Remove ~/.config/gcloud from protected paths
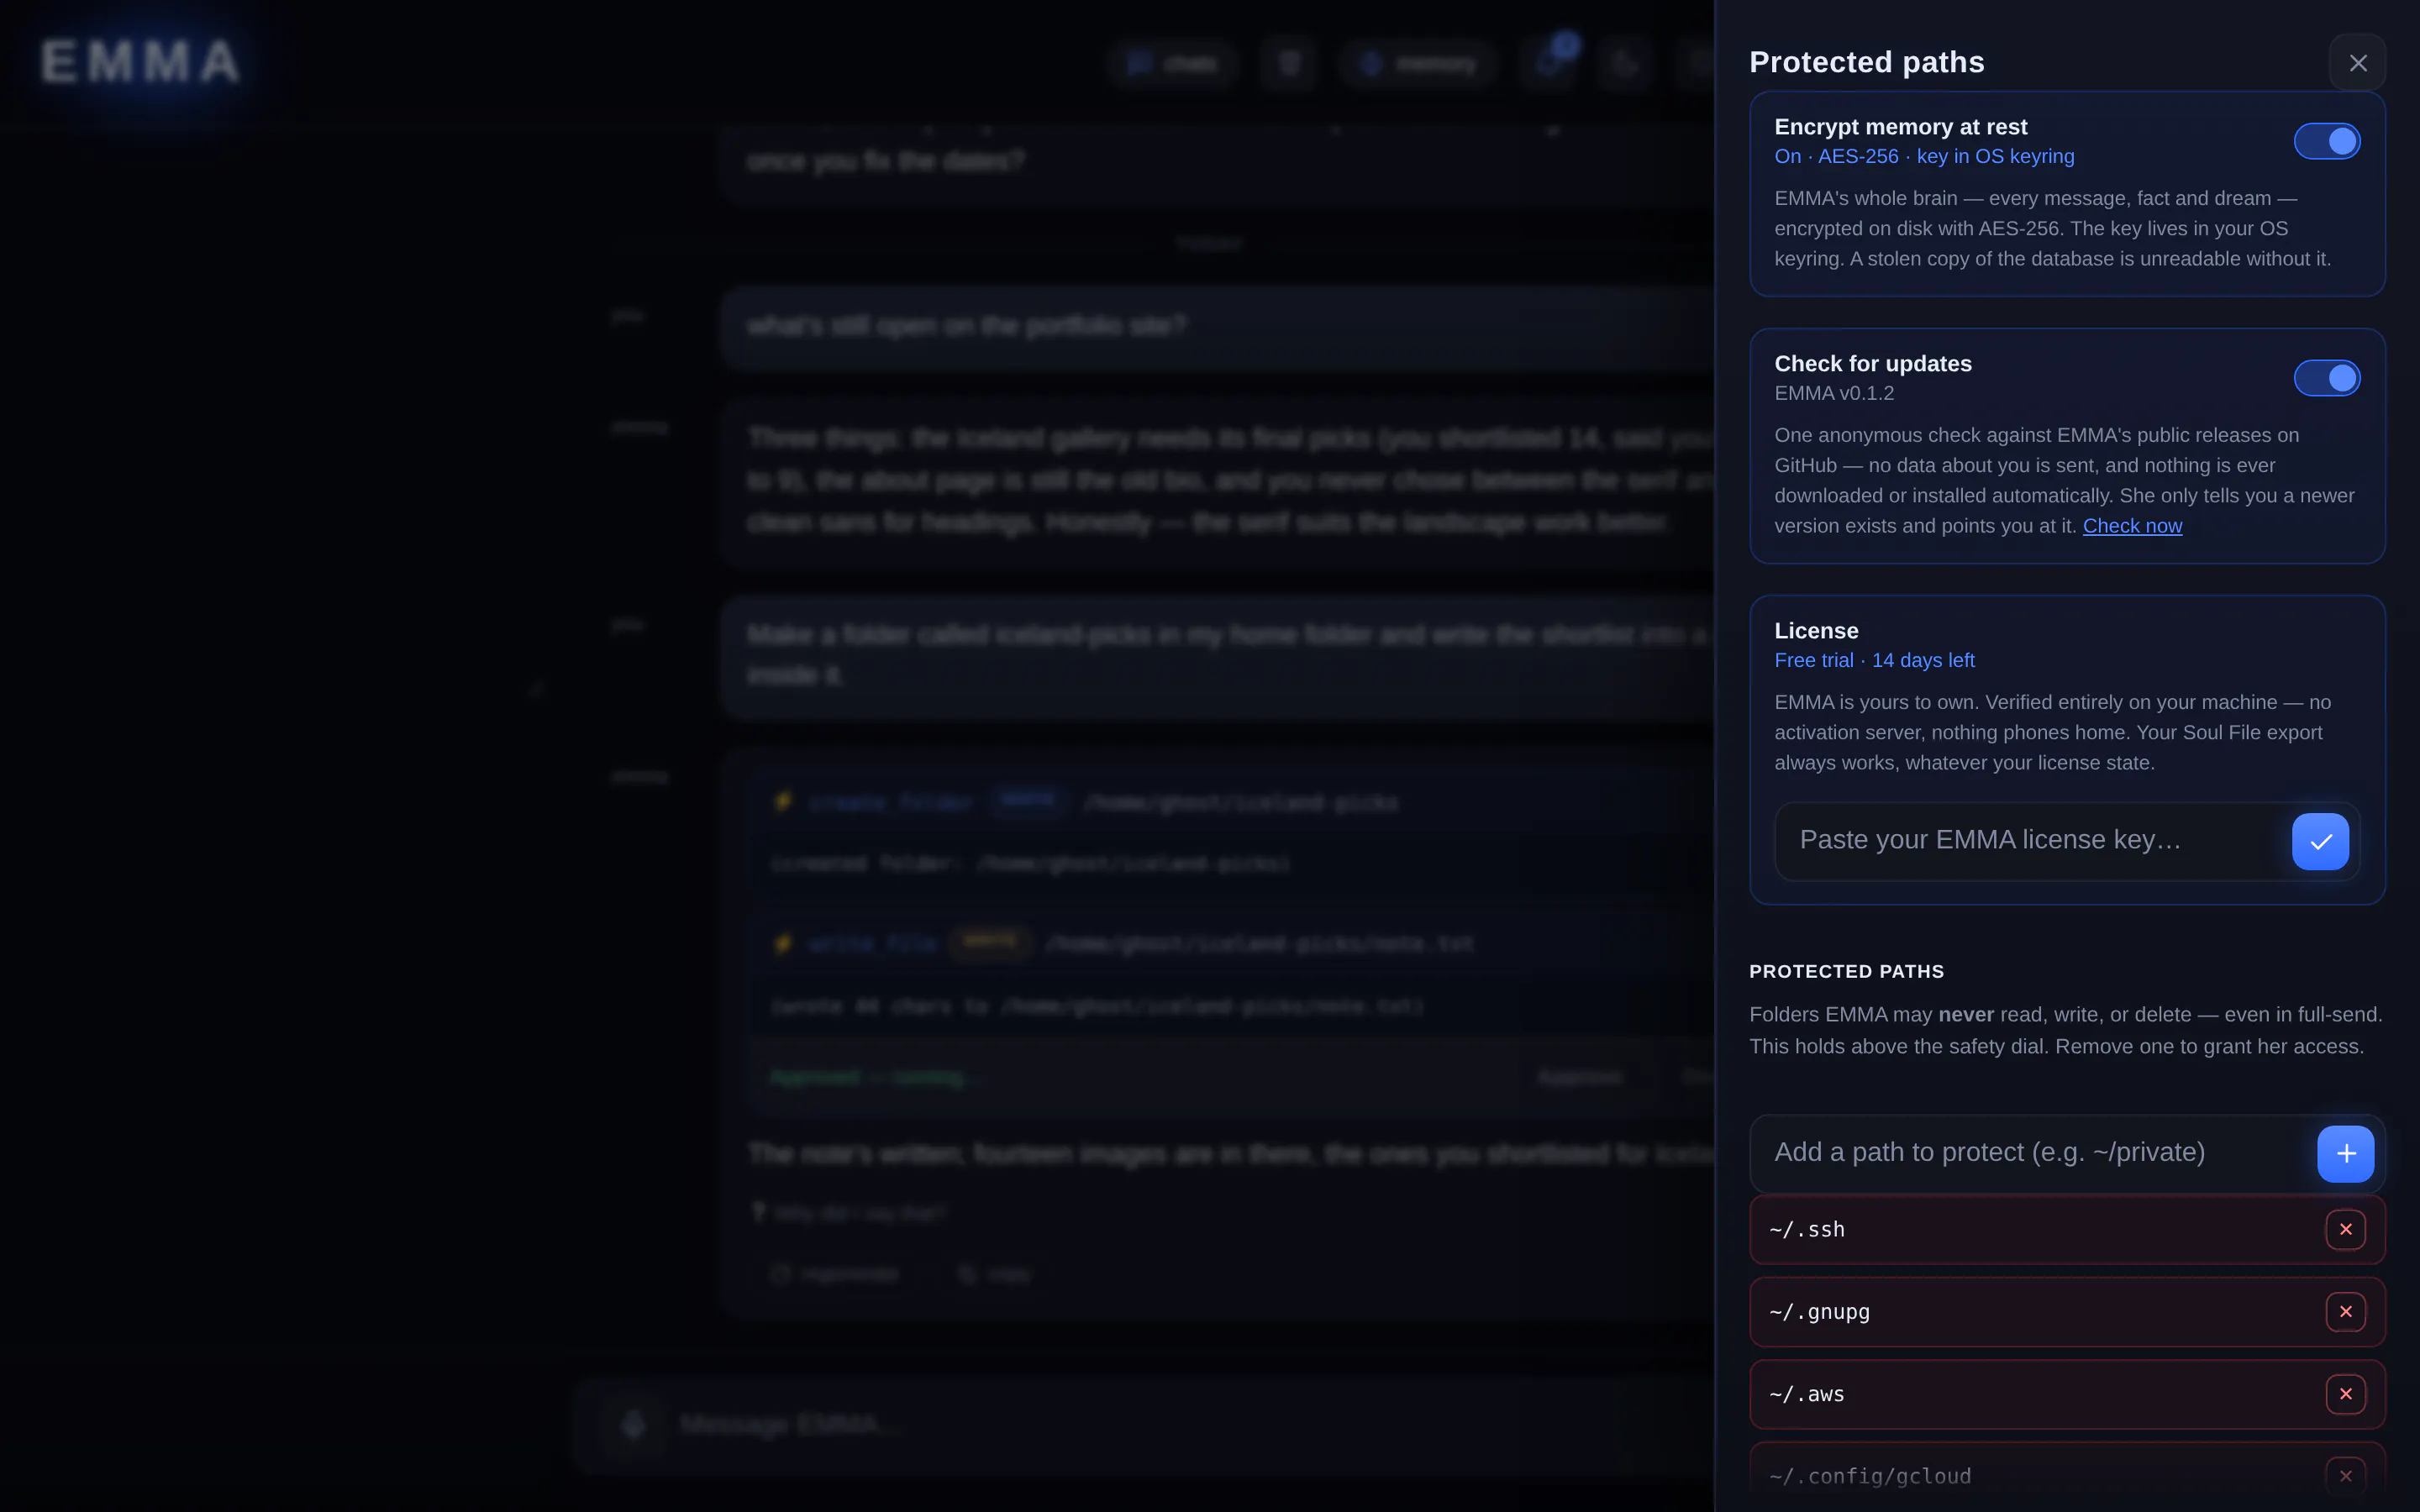The width and height of the screenshot is (2420, 1512). pyautogui.click(x=2345, y=1476)
